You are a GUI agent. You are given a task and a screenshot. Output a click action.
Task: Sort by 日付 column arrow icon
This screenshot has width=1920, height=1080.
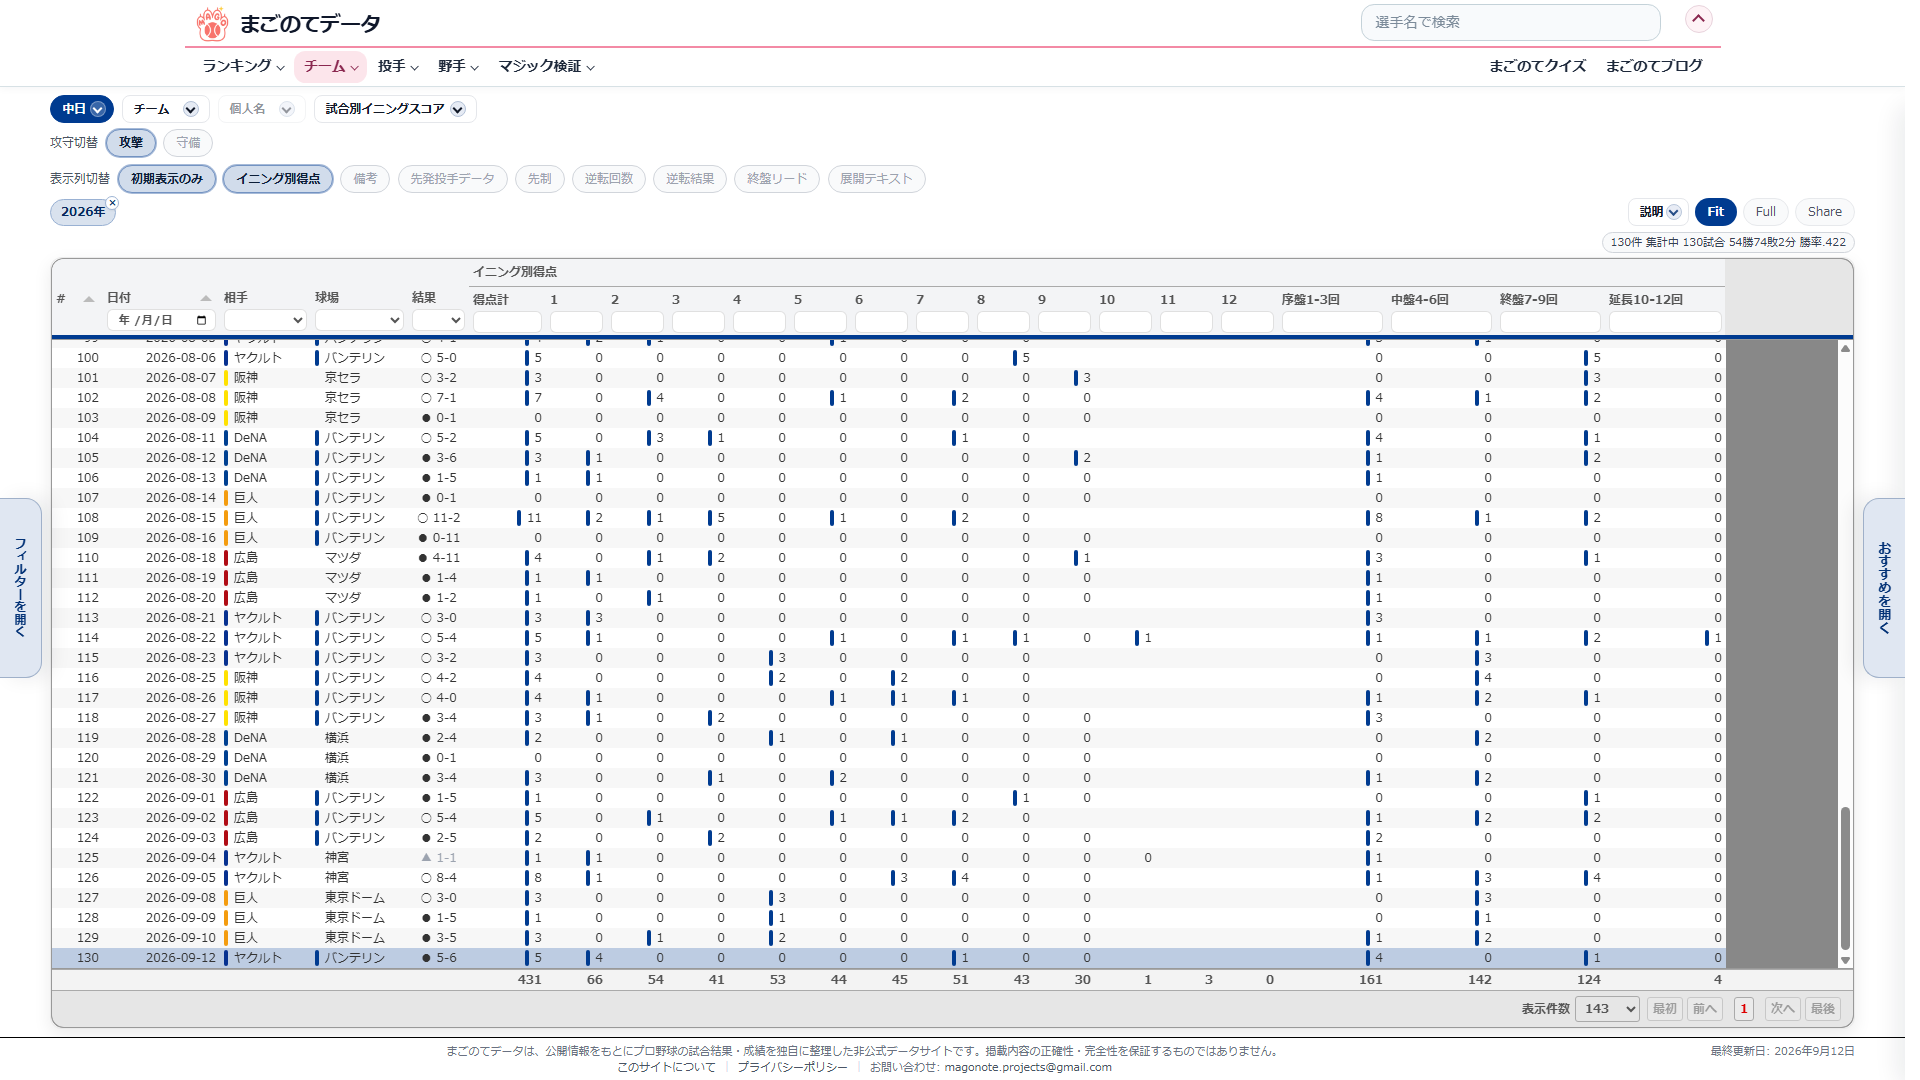coord(205,299)
